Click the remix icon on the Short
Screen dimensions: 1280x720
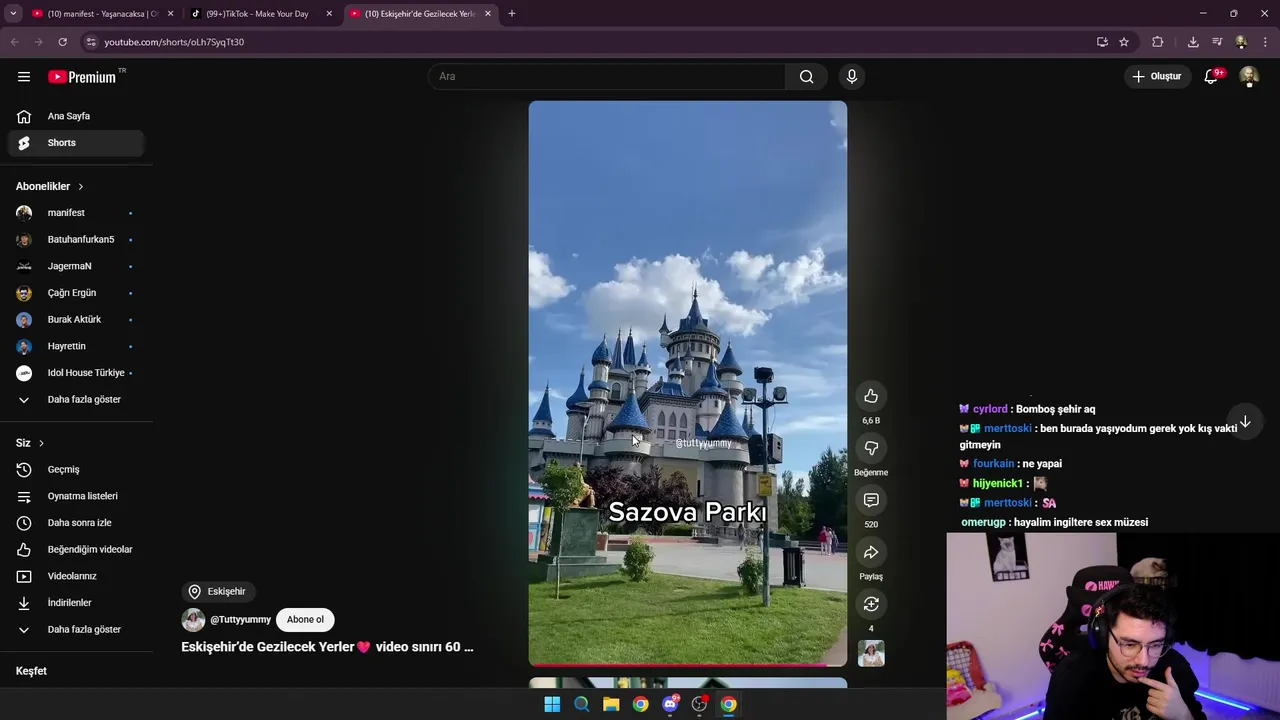tap(871, 604)
